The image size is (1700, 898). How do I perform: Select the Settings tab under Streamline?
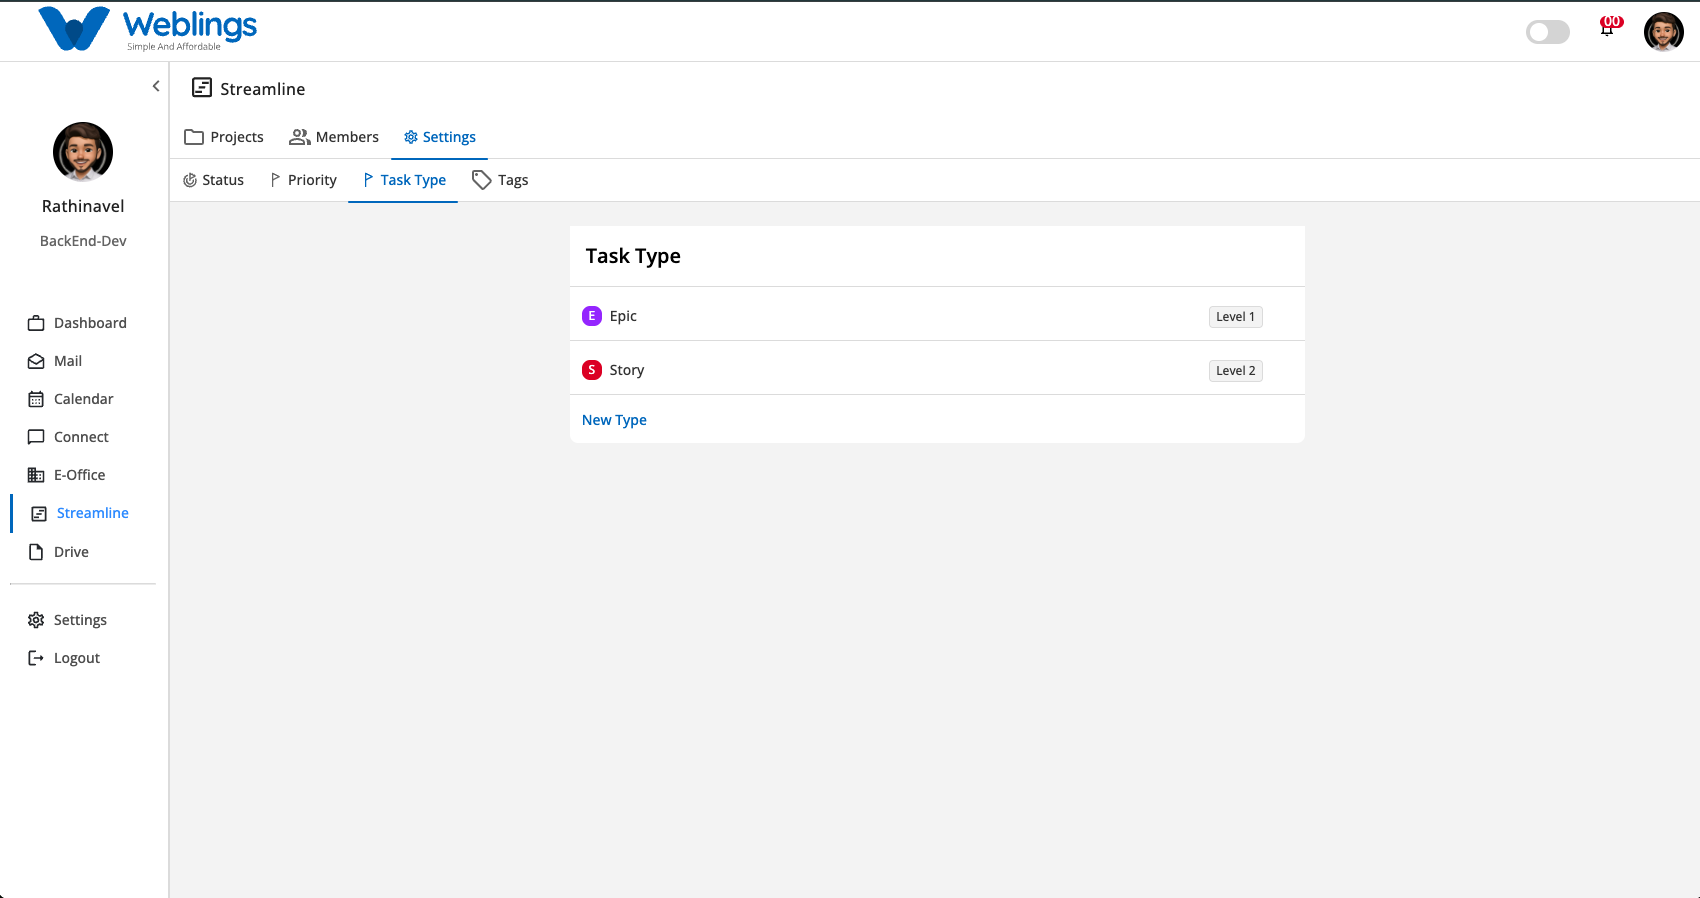440,137
